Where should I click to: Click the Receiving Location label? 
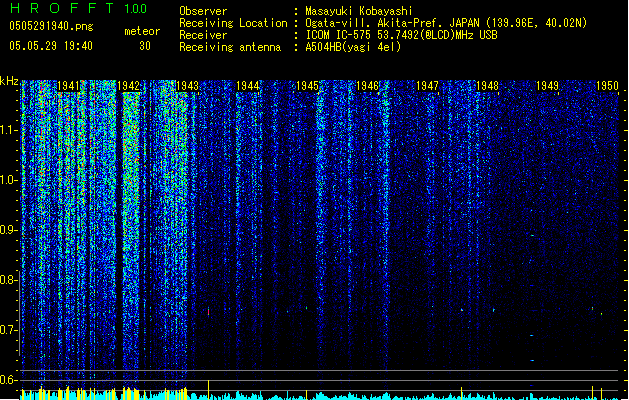233,23
